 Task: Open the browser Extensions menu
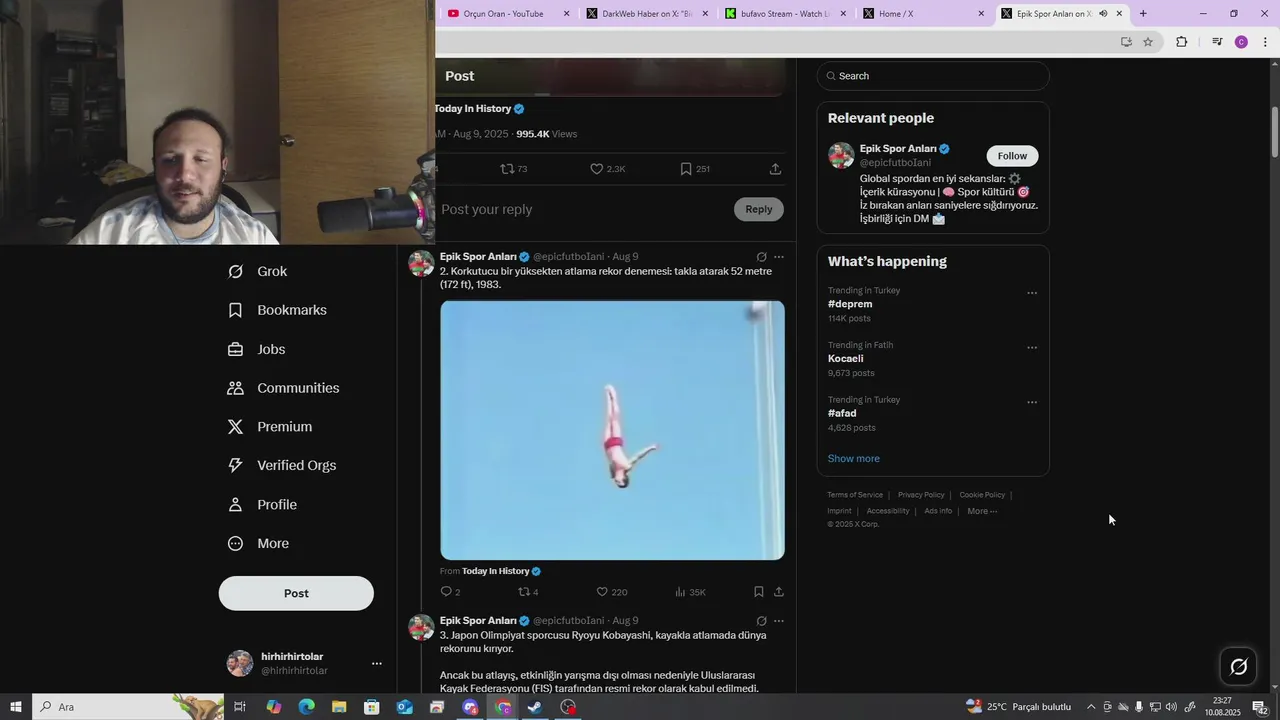tap(1181, 42)
